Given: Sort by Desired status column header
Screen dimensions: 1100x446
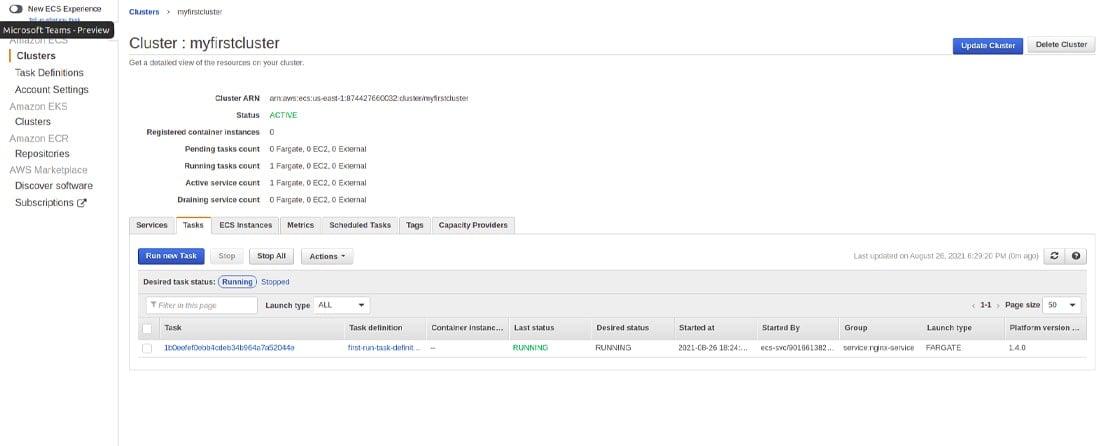Looking at the screenshot, I should 622,327.
